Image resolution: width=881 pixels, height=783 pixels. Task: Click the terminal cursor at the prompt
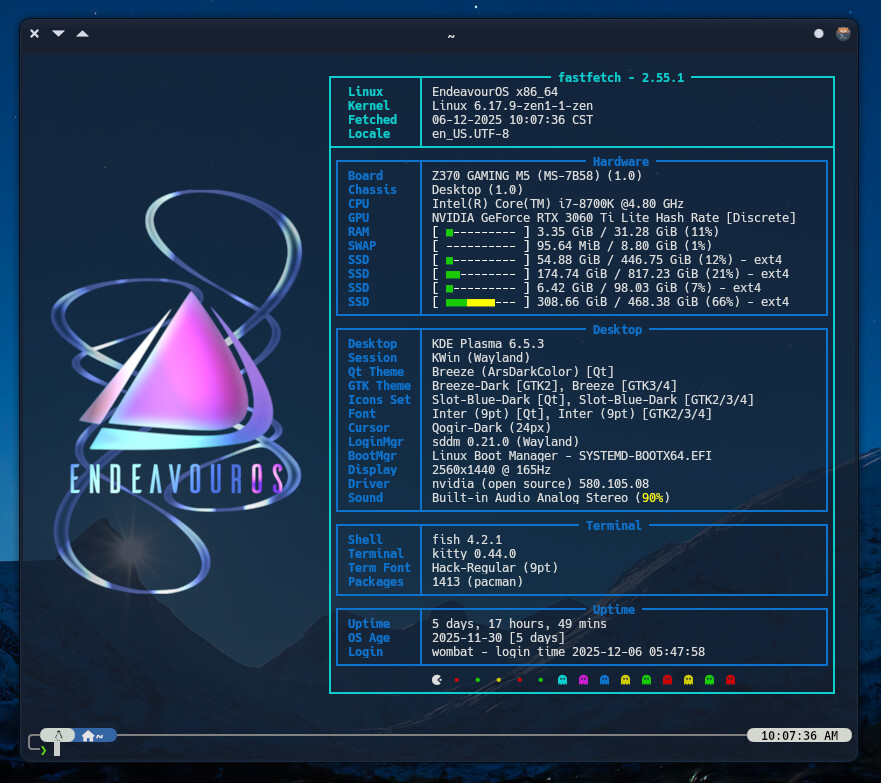pos(57,748)
